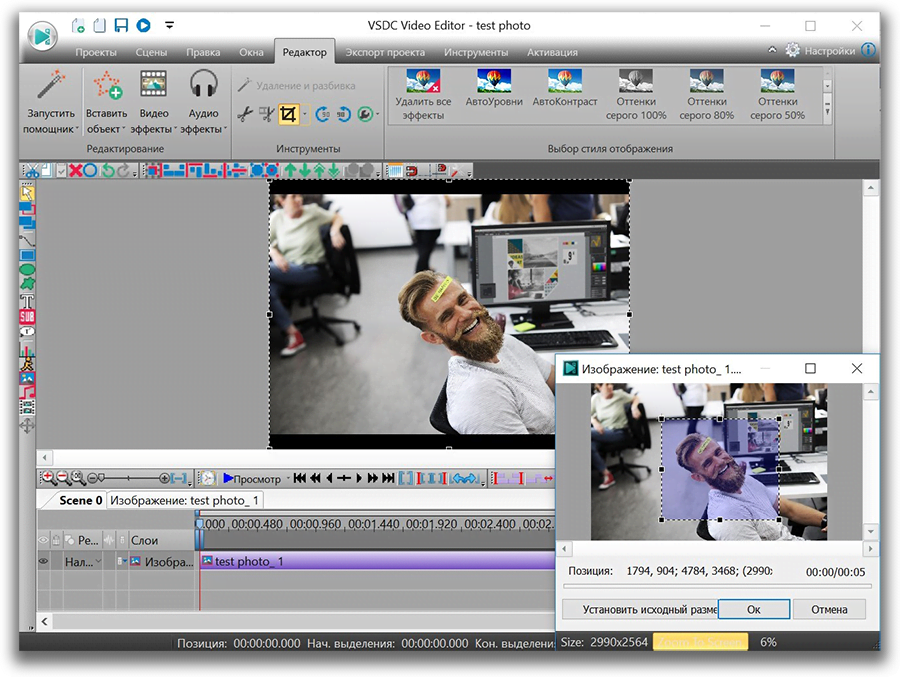Open the Scene 0 timeline tab
The height and width of the screenshot is (677, 900).
click(x=80, y=500)
